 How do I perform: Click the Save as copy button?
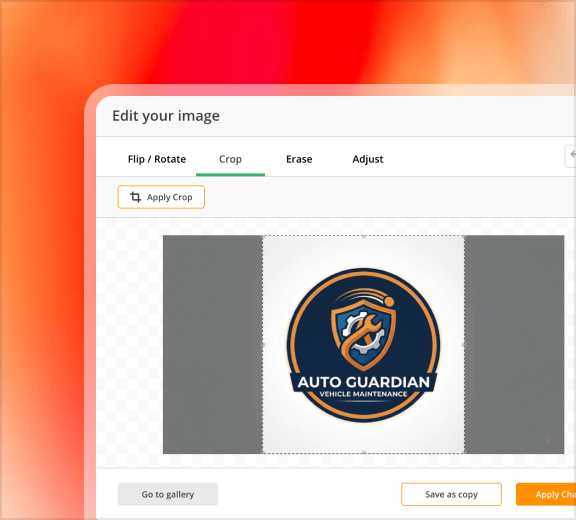pos(451,494)
